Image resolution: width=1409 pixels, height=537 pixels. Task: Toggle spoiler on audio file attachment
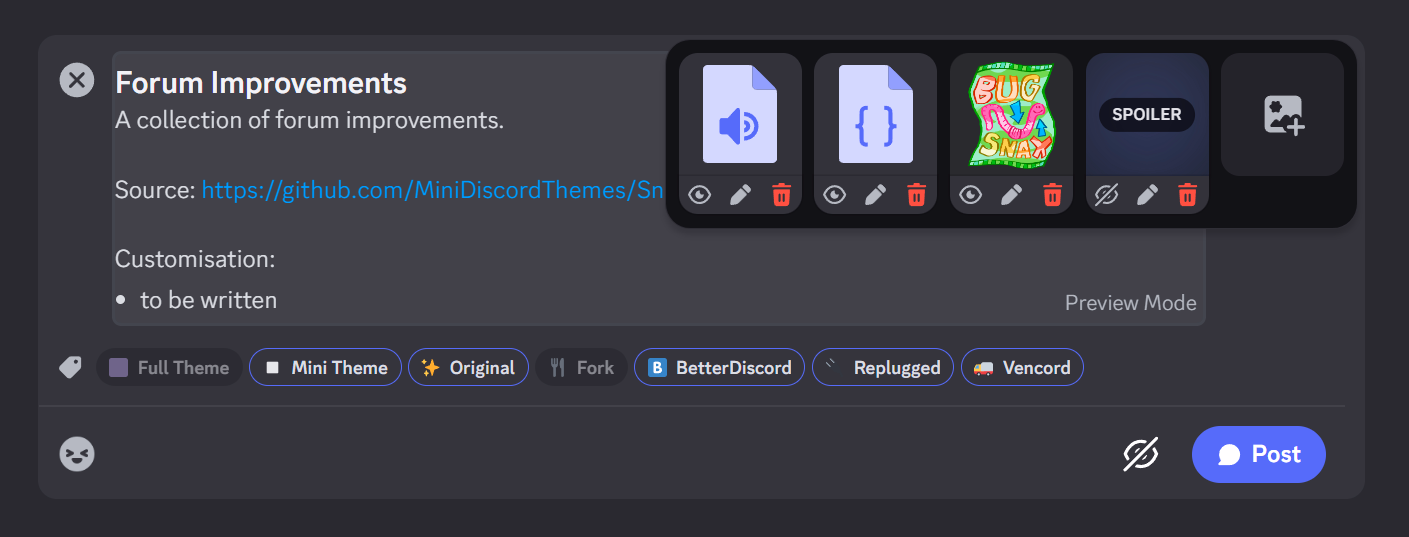(700, 195)
